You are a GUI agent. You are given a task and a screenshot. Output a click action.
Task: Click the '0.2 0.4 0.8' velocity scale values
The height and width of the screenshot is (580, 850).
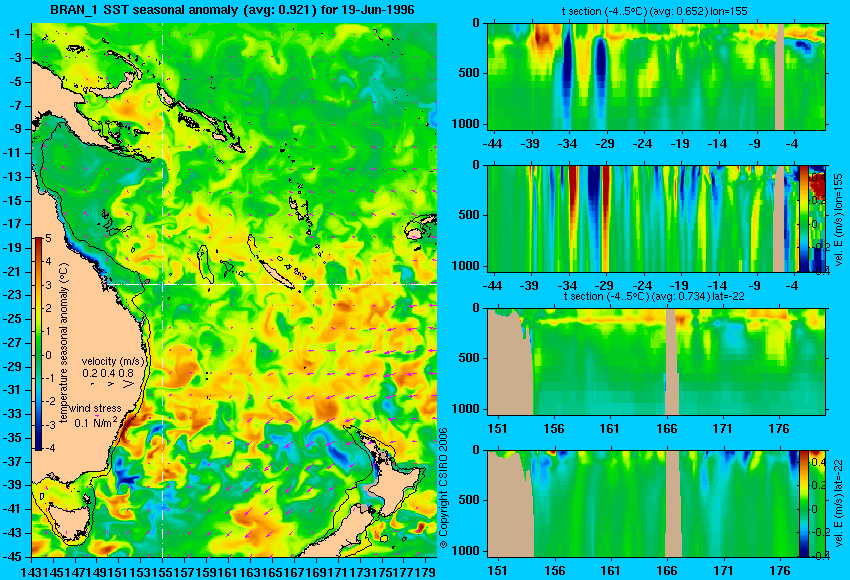pyautogui.click(x=108, y=373)
